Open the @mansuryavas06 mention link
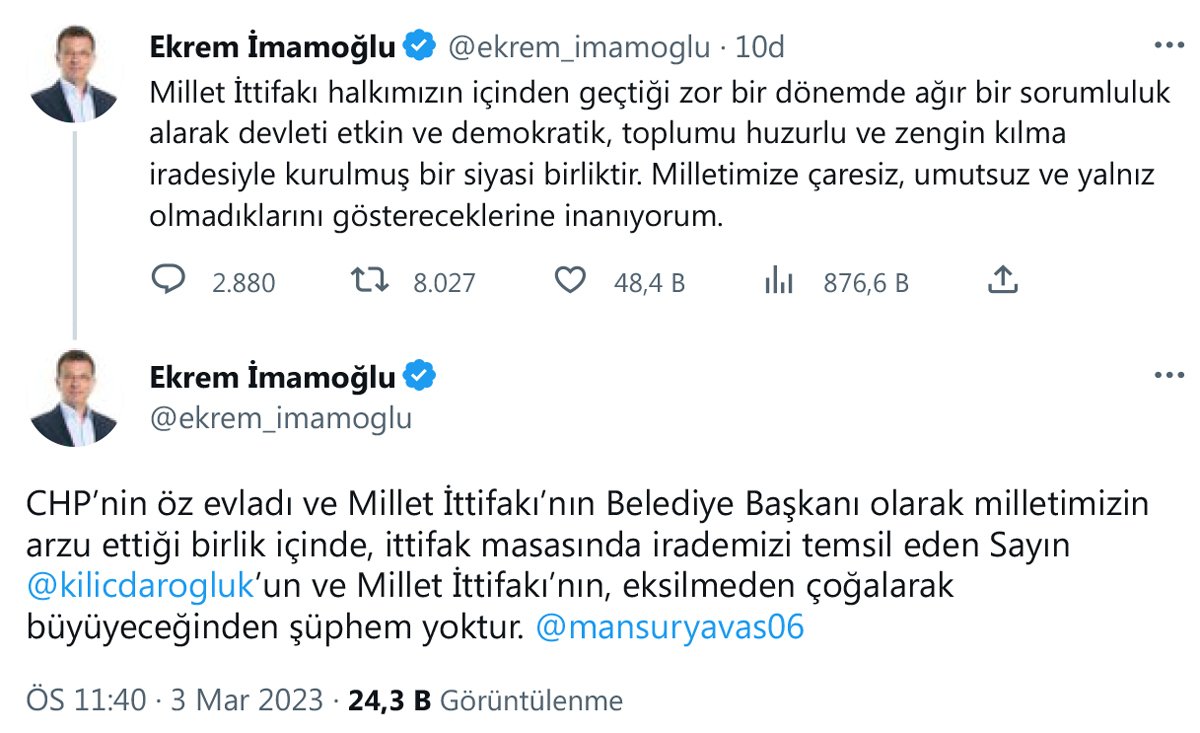The image size is (1200, 733). (670, 627)
